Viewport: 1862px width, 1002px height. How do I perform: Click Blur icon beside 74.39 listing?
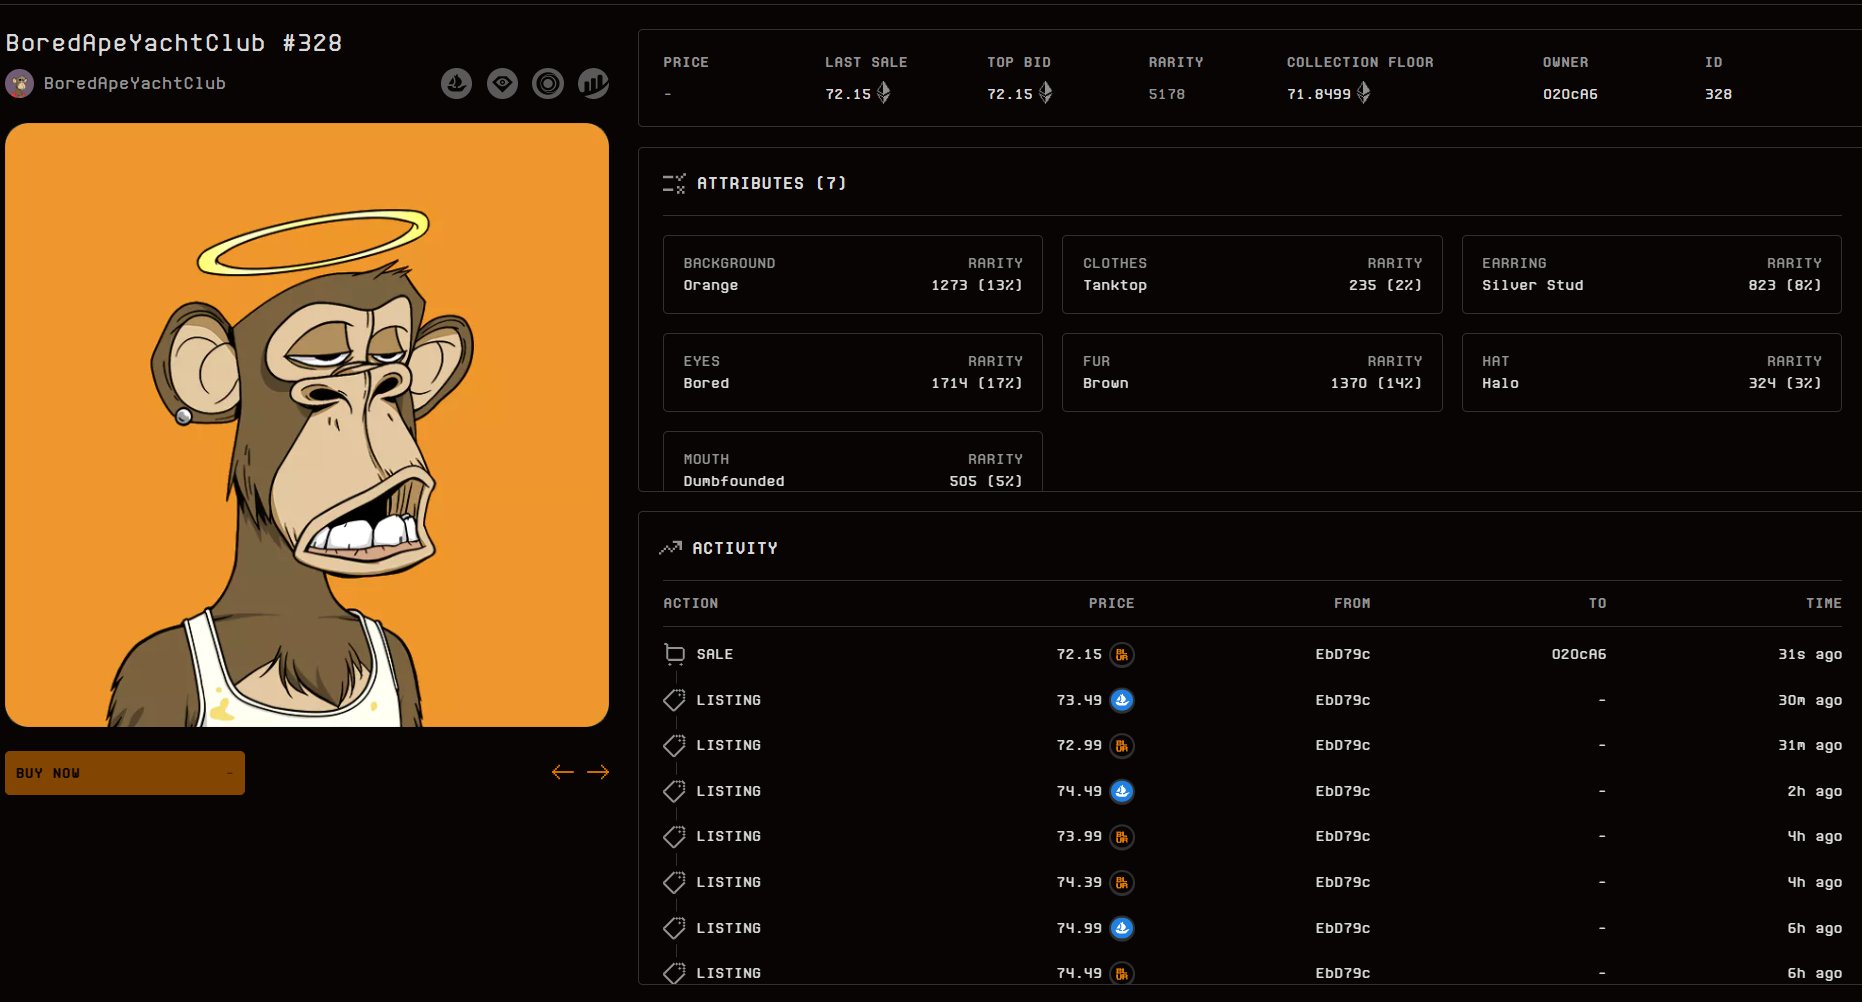coord(1122,883)
